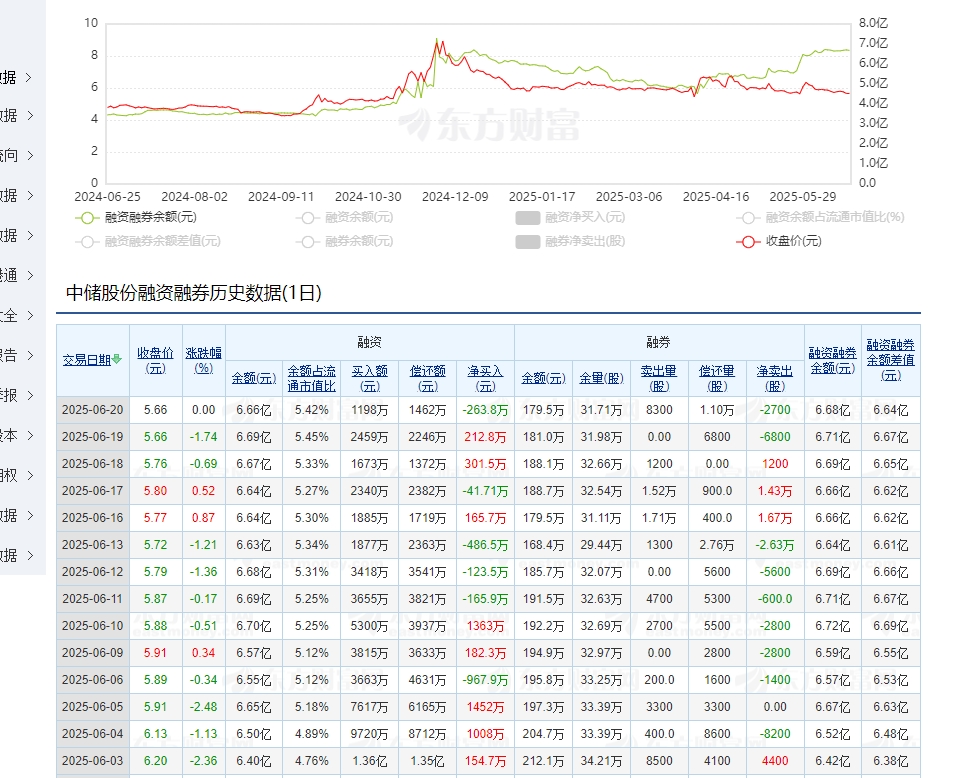Toggle 融资余额(元) legend series
This screenshot has width=968, height=778.
(x=344, y=217)
